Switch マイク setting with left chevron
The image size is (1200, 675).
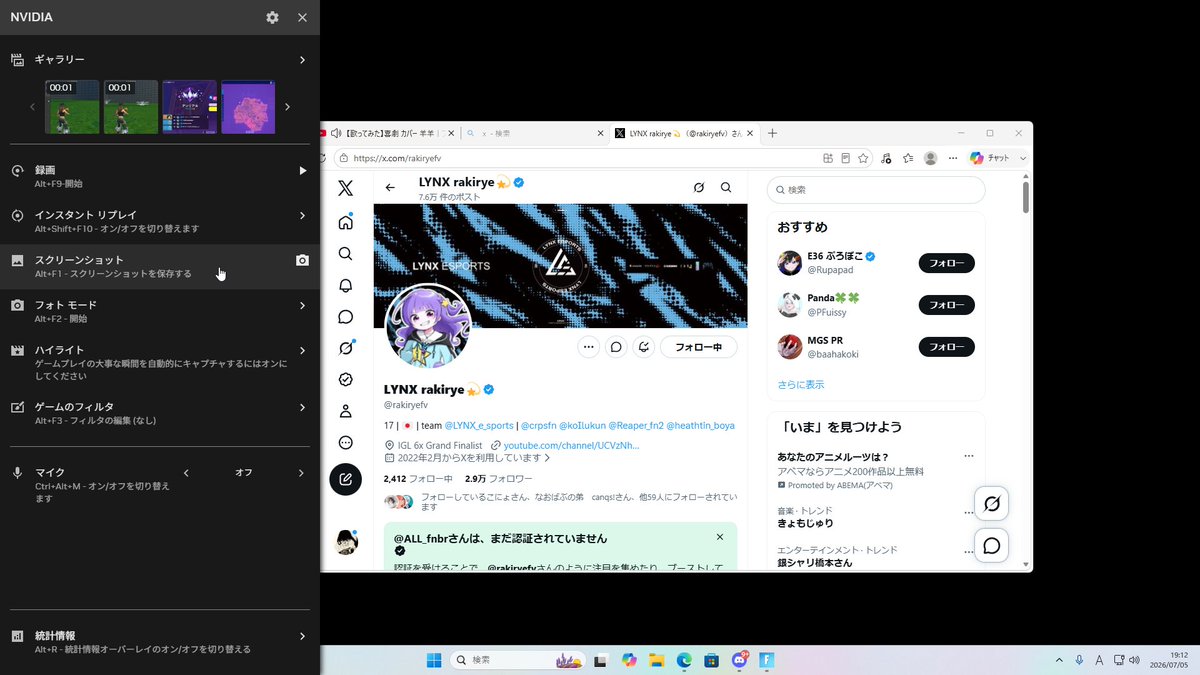[186, 473]
